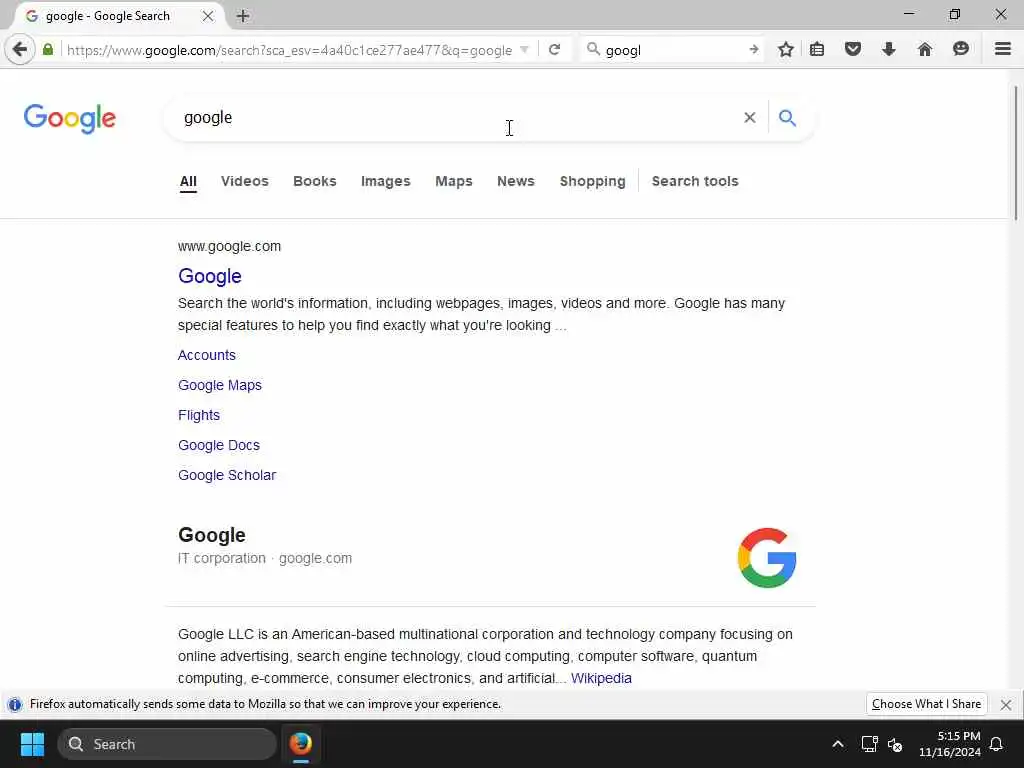Screen dimensions: 1024x768
Task: Open the Google Scholar sitelink
Action: tap(227, 475)
